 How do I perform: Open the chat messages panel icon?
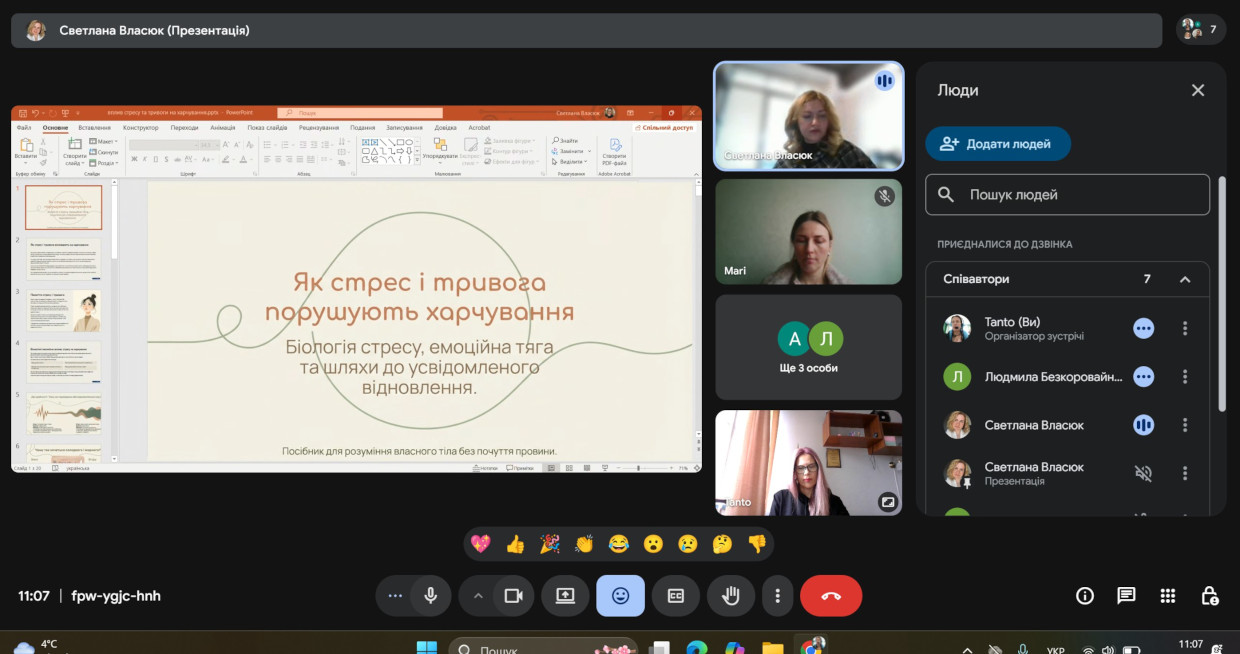(1126, 596)
